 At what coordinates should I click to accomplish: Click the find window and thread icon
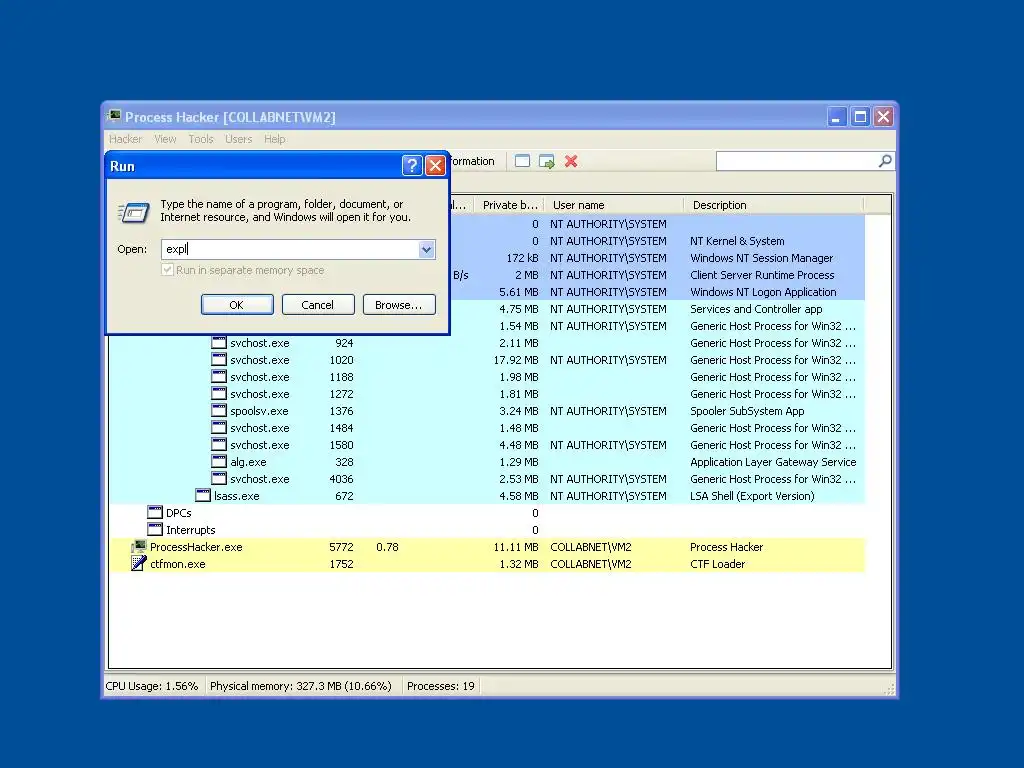tap(547, 161)
